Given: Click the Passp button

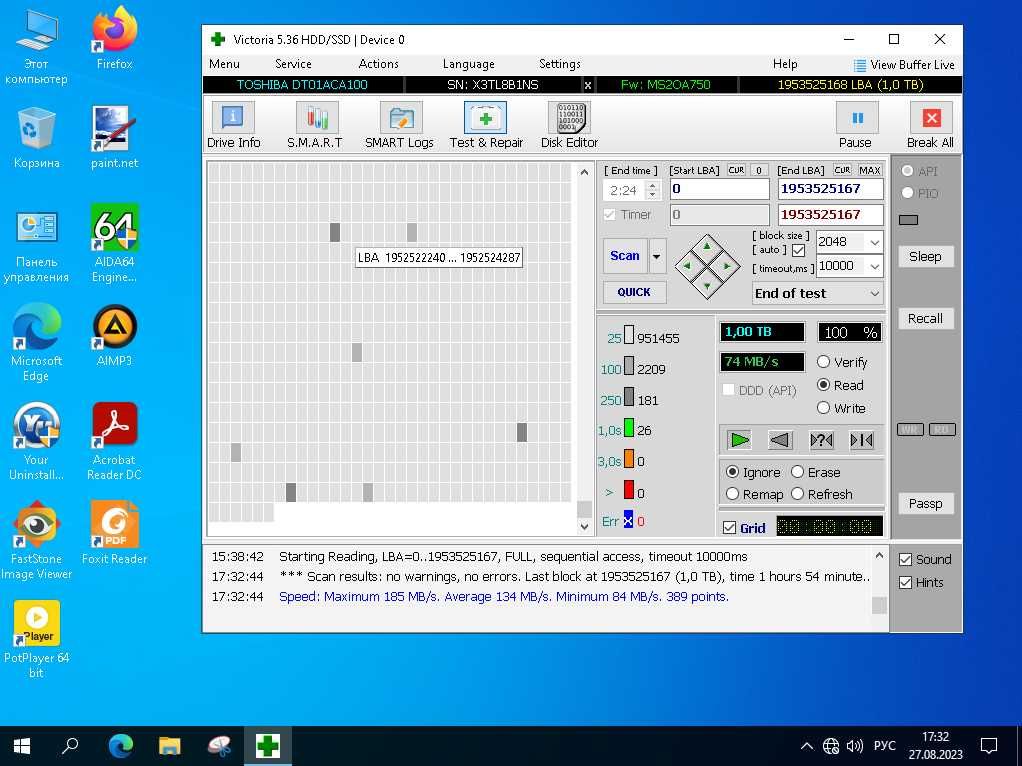Looking at the screenshot, I should pos(925,504).
